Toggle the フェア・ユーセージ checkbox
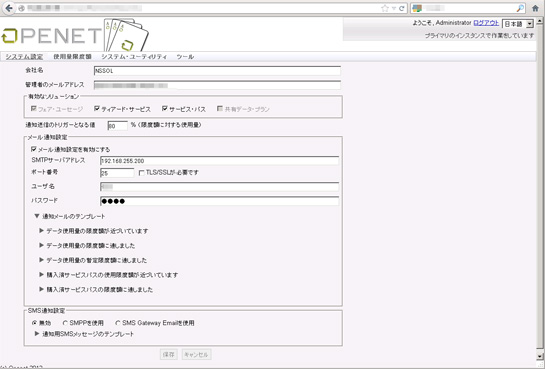Image resolution: width=545 pixels, height=369 pixels. 34,109
